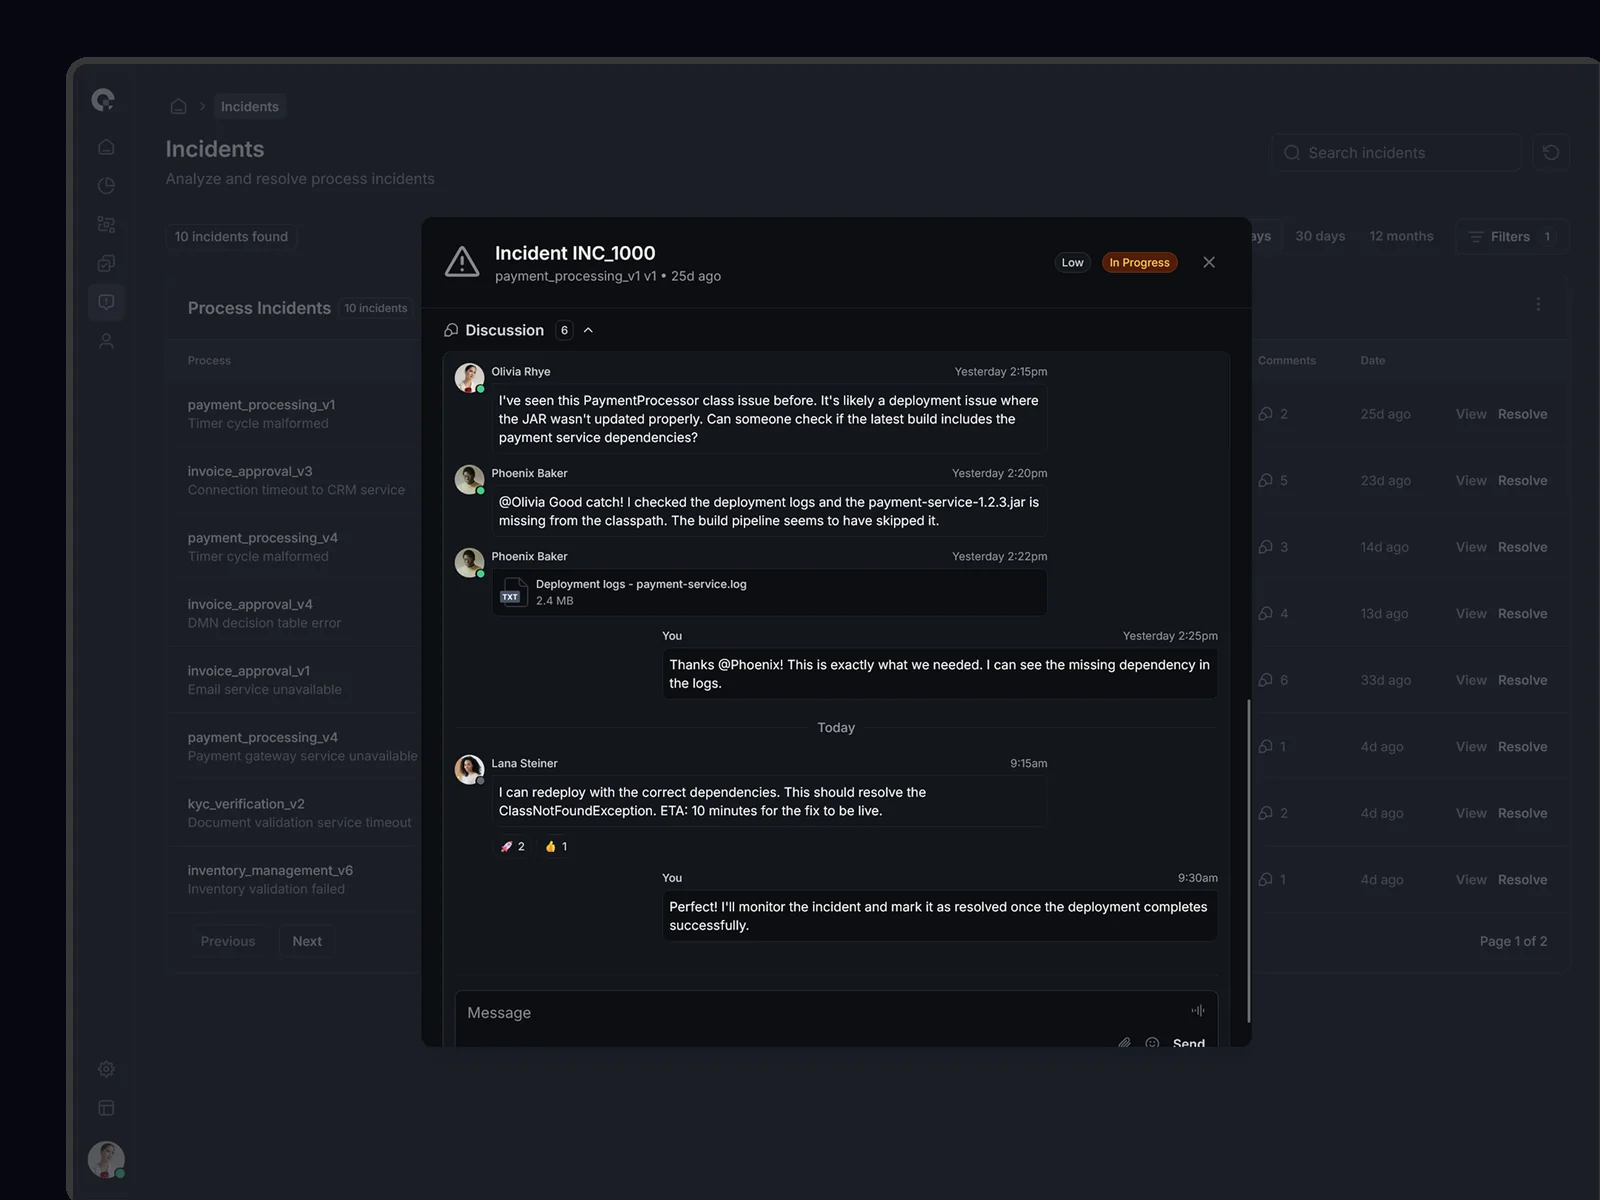The image size is (1600, 1200).
Task: Open the settings gear in sidebar
Action: point(106,1069)
